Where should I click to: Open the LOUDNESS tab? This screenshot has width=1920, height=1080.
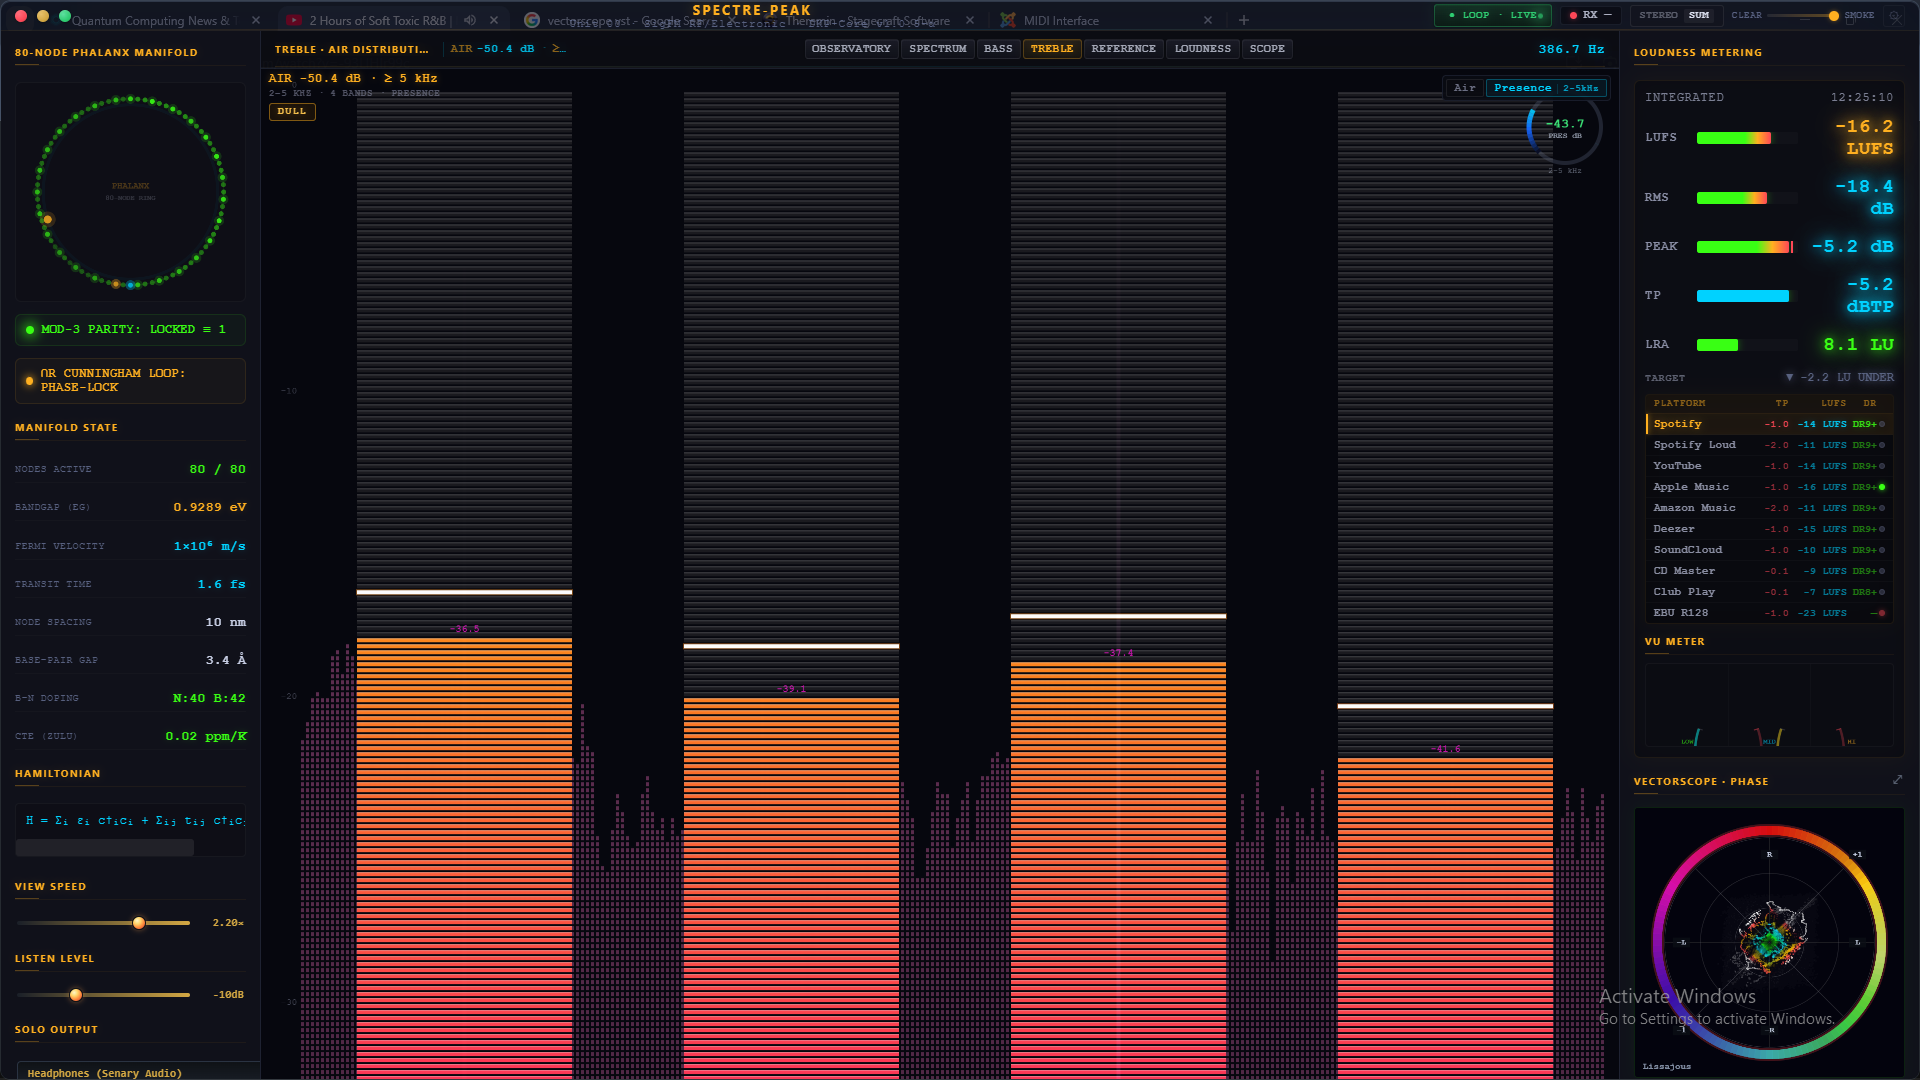pyautogui.click(x=1203, y=48)
